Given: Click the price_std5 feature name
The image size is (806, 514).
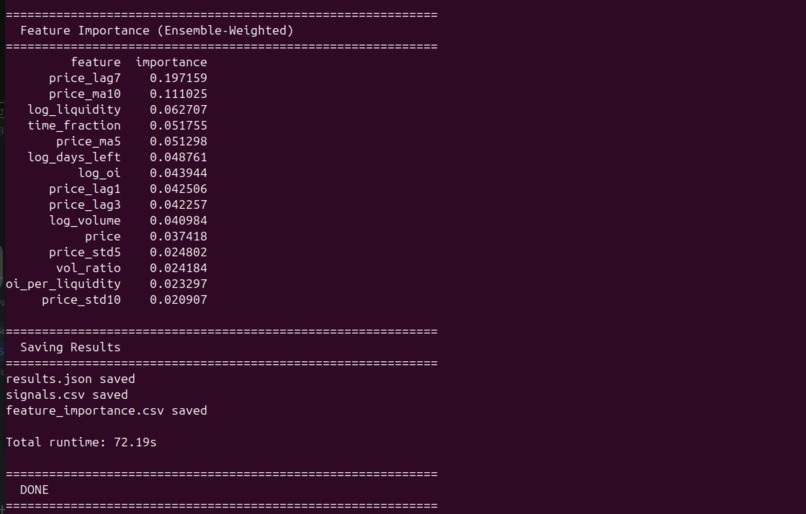Looking at the screenshot, I should [x=85, y=252].
